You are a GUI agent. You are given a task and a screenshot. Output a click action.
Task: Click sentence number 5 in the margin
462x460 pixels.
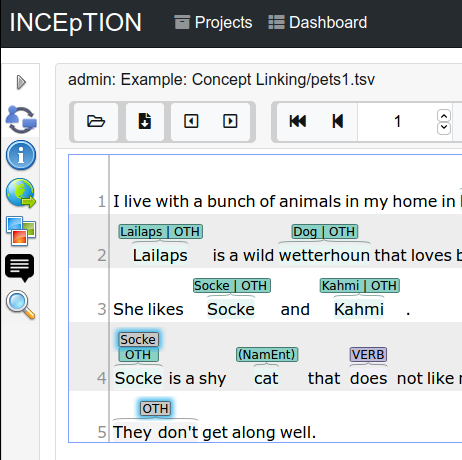(x=102, y=433)
